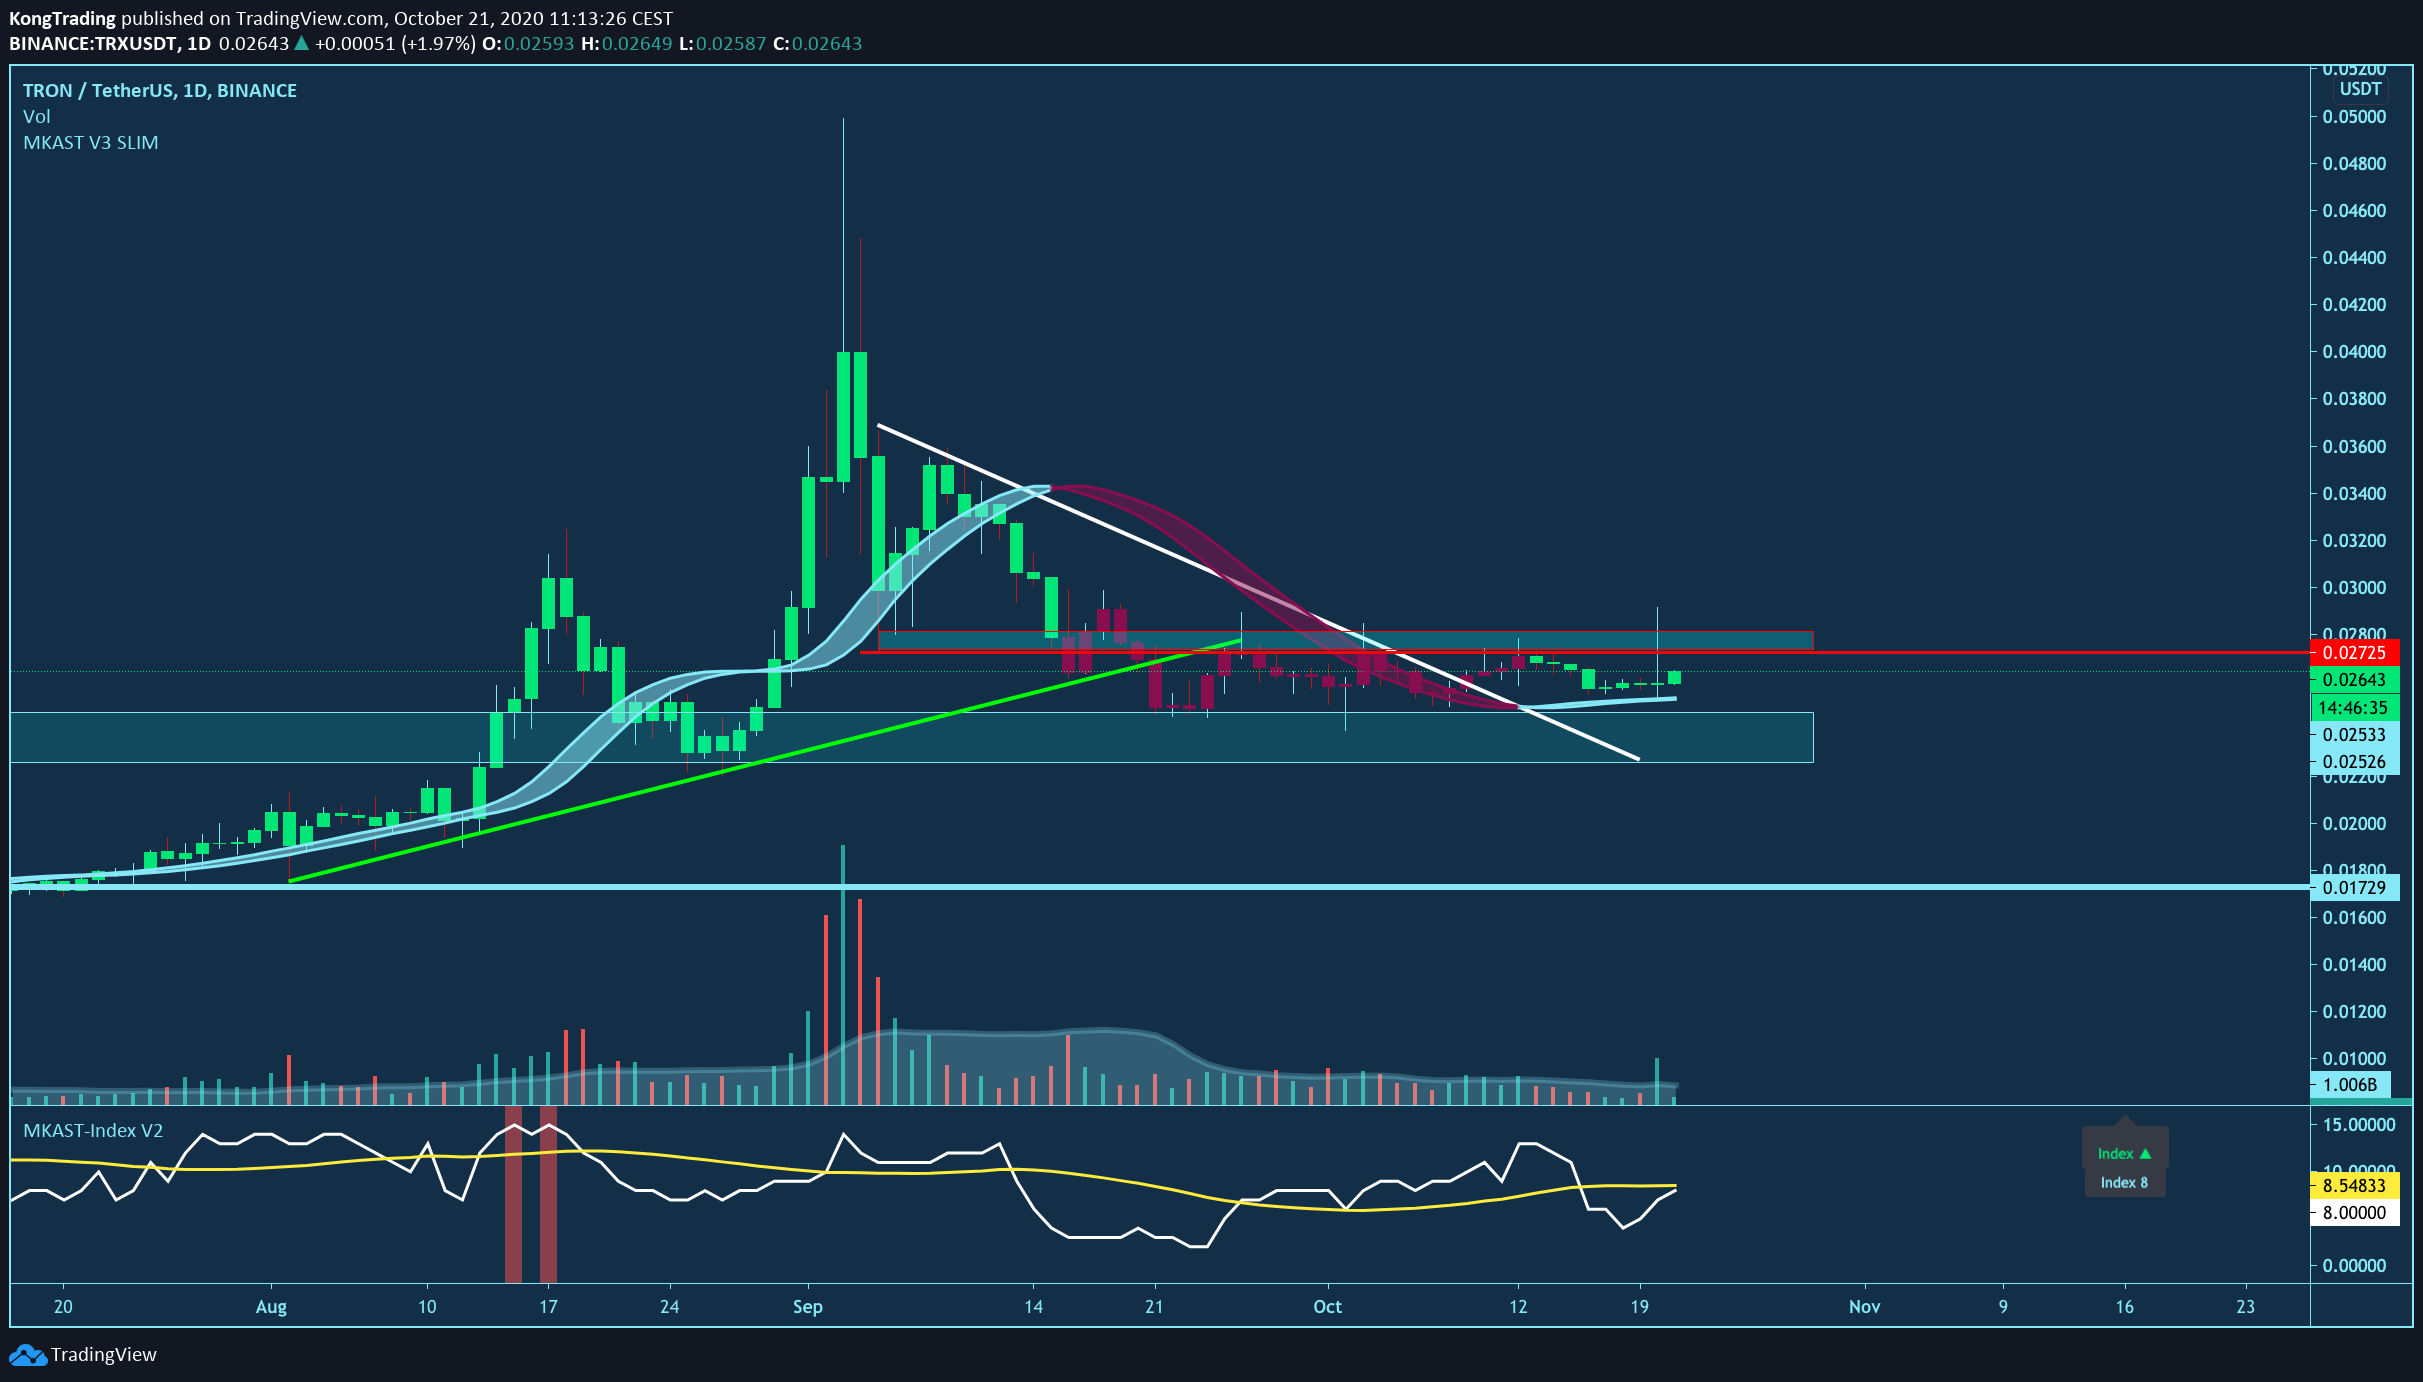Click the H:0.02649 high value in header
This screenshot has width=2423, height=1382.
(626, 43)
